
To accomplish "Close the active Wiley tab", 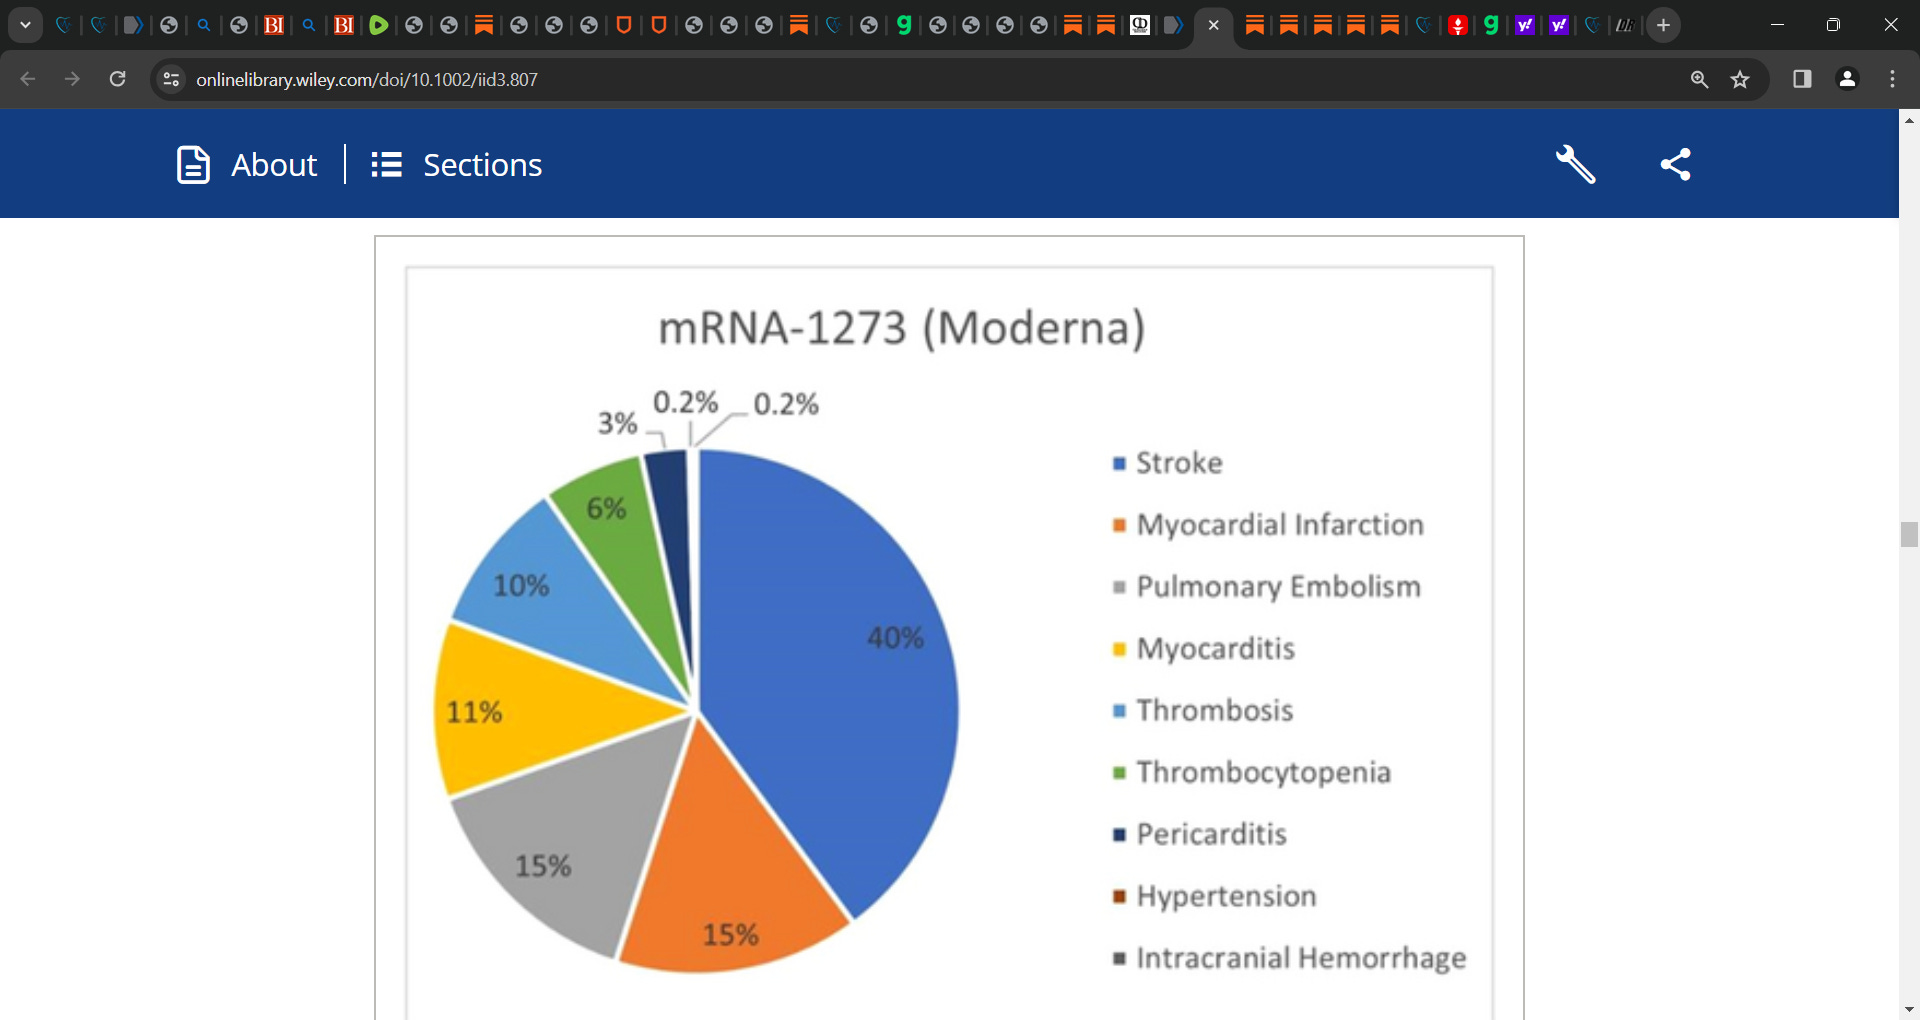I will pos(1213,25).
